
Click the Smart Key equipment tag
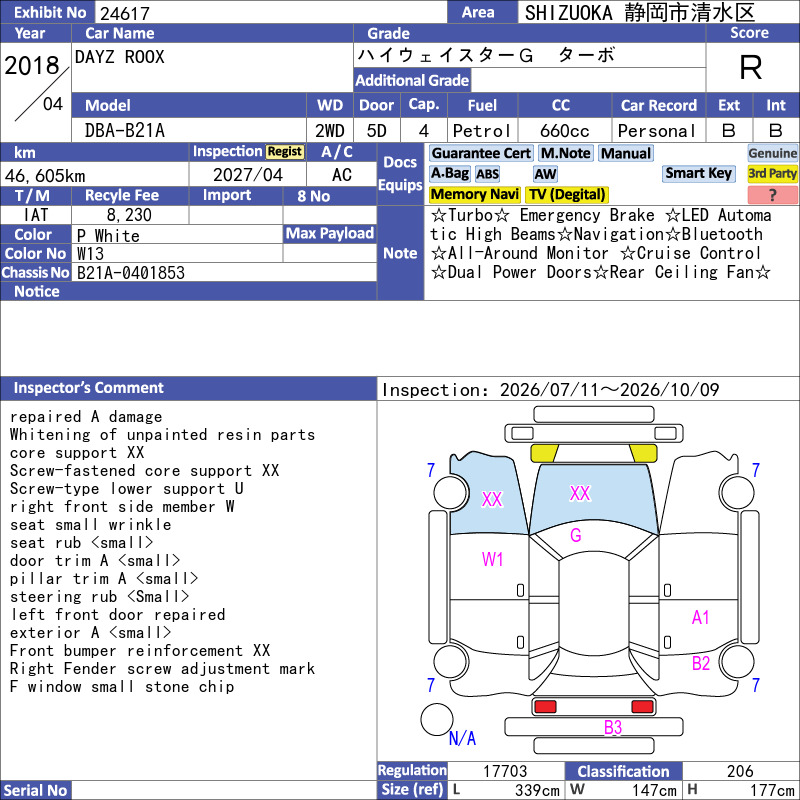coord(699,173)
